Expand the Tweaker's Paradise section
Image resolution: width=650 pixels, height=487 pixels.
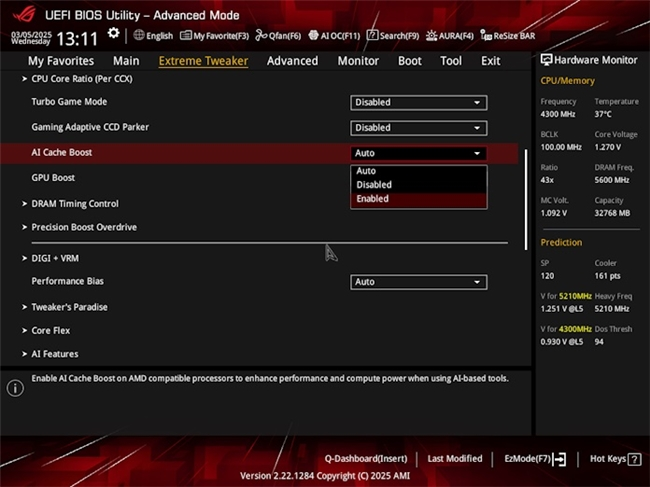point(69,307)
